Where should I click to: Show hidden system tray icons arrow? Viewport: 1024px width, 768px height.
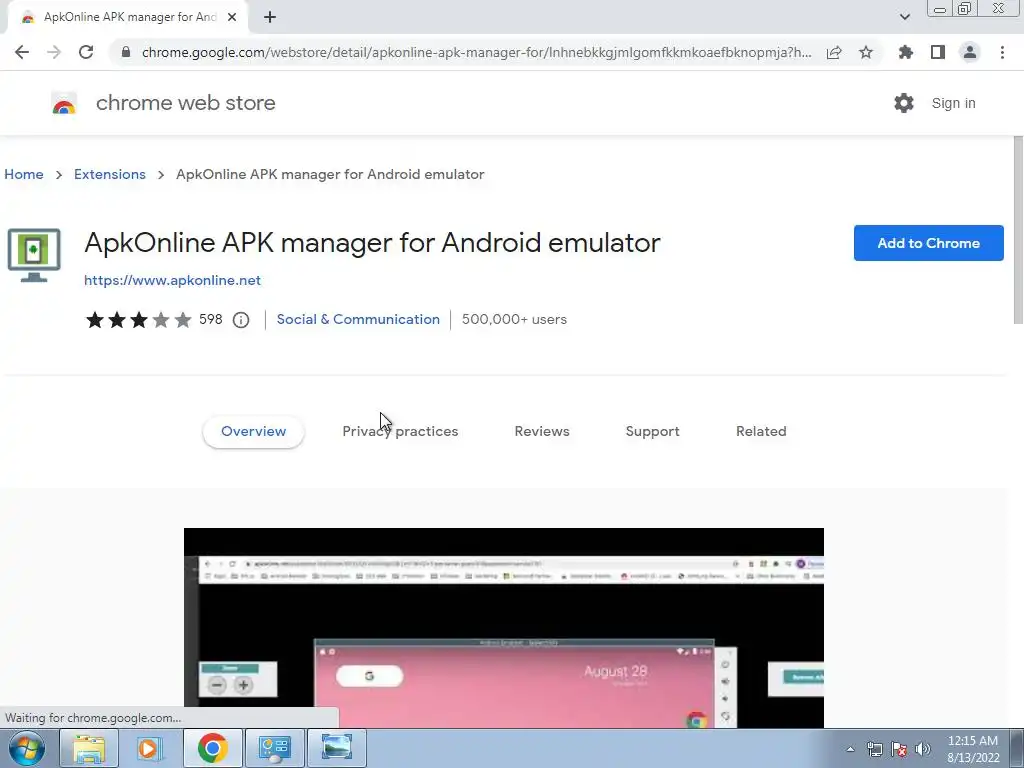pos(850,749)
